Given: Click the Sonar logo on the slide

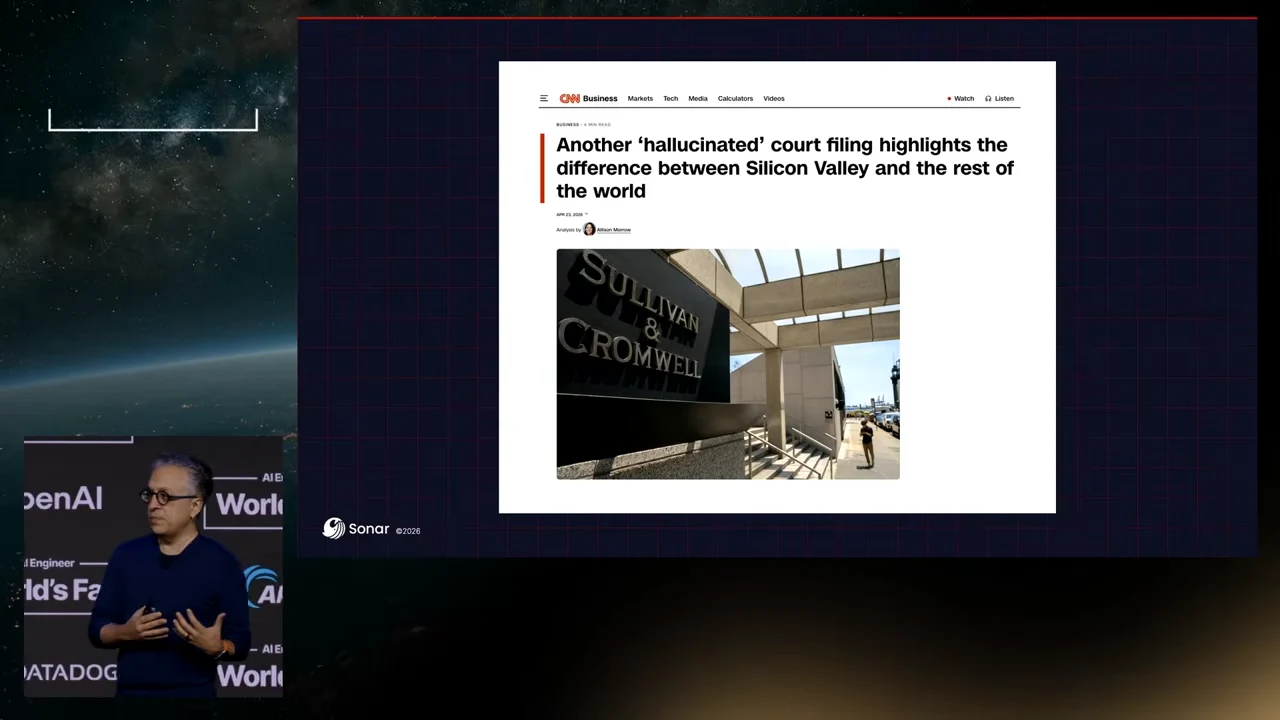Looking at the screenshot, I should pyautogui.click(x=356, y=529).
